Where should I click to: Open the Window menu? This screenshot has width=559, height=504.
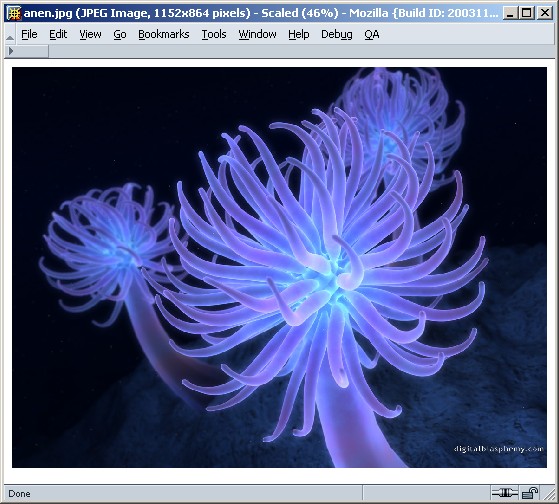coord(257,34)
